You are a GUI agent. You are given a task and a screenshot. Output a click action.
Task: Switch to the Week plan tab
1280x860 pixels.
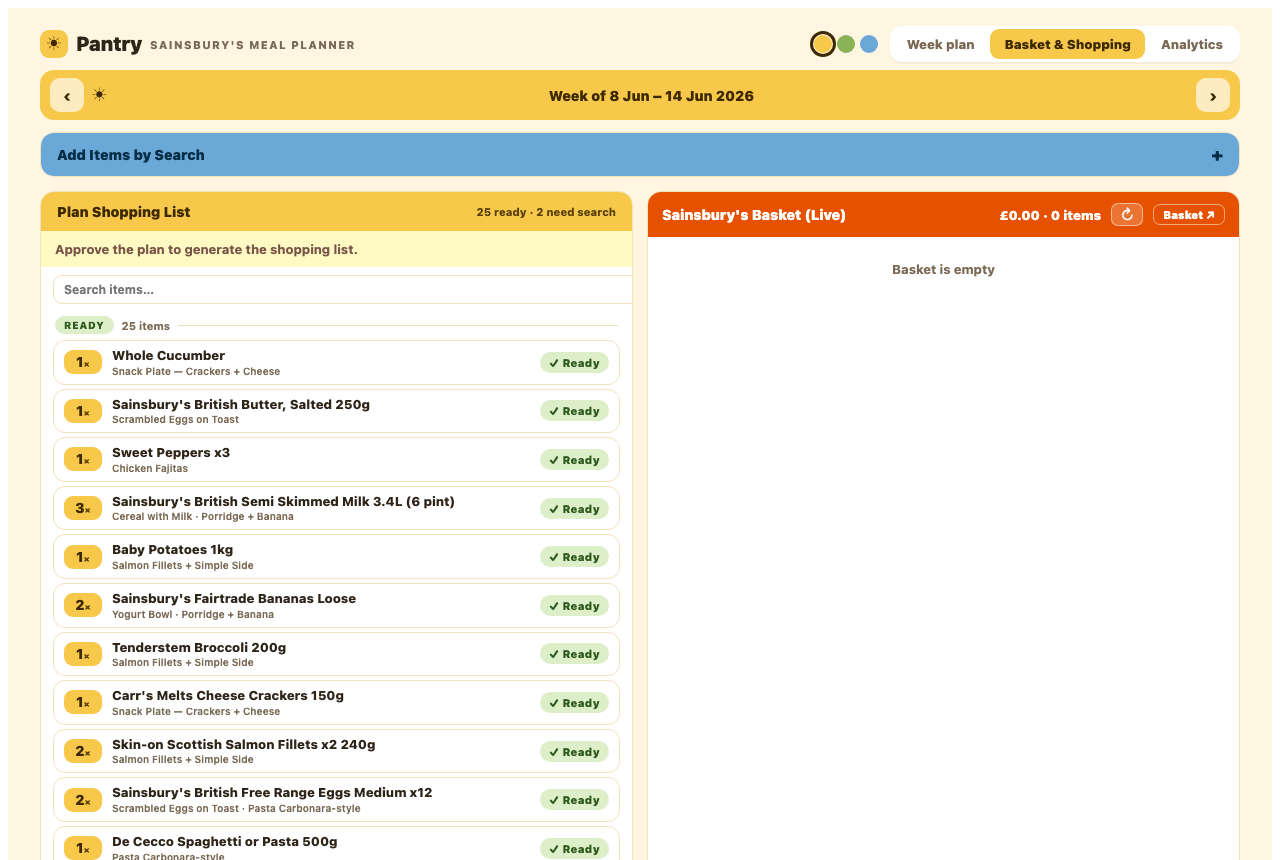point(940,44)
